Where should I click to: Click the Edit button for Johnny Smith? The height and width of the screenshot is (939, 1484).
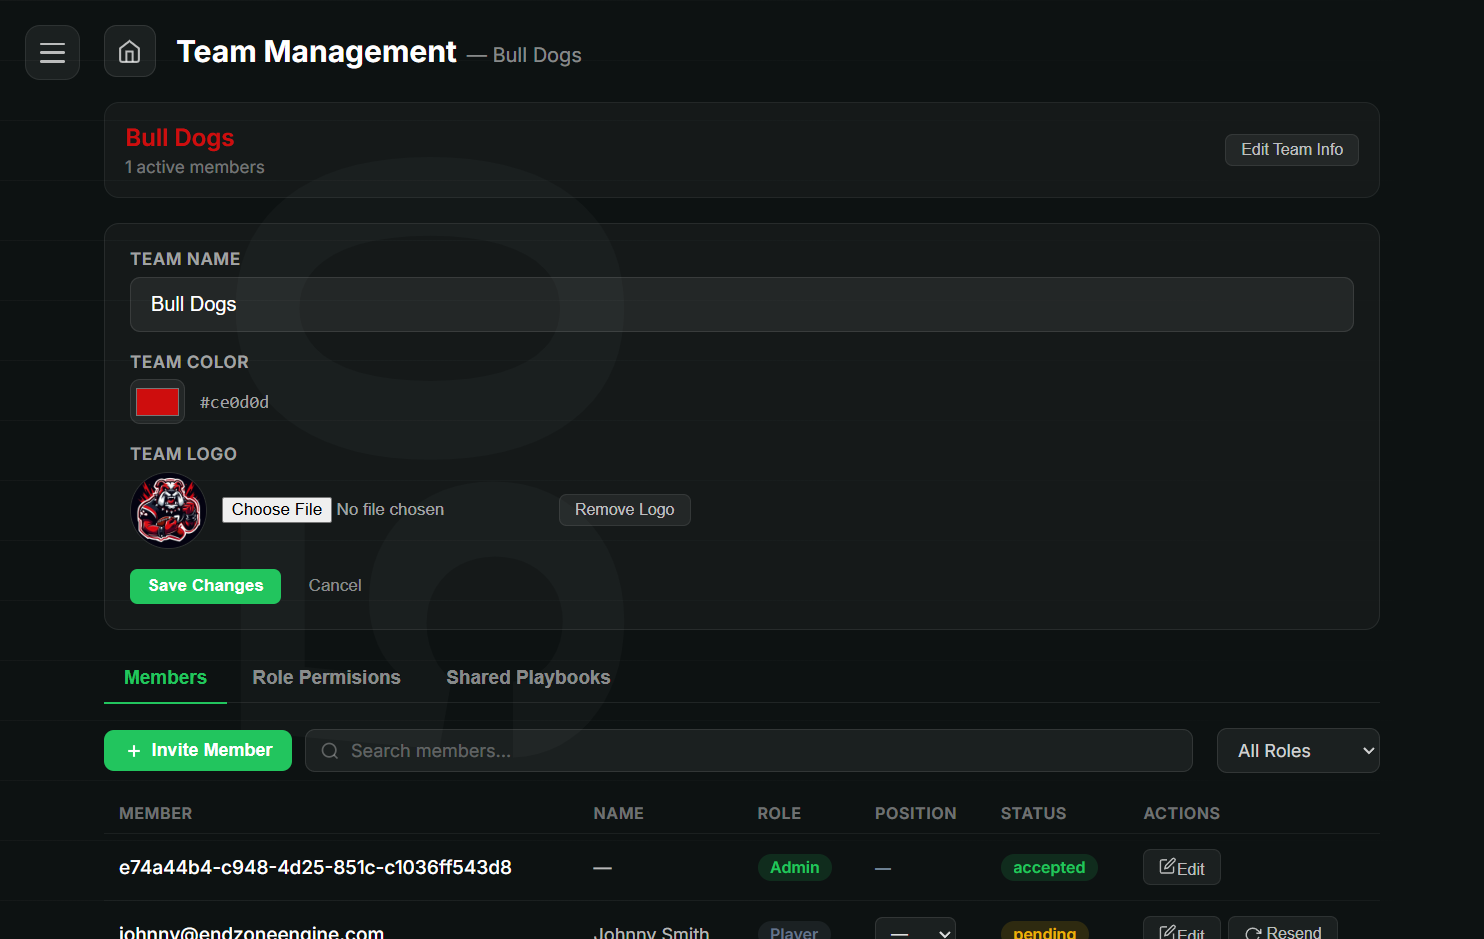click(x=1182, y=930)
